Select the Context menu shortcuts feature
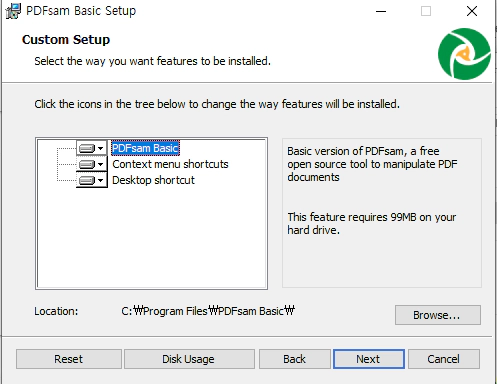 [x=170, y=164]
